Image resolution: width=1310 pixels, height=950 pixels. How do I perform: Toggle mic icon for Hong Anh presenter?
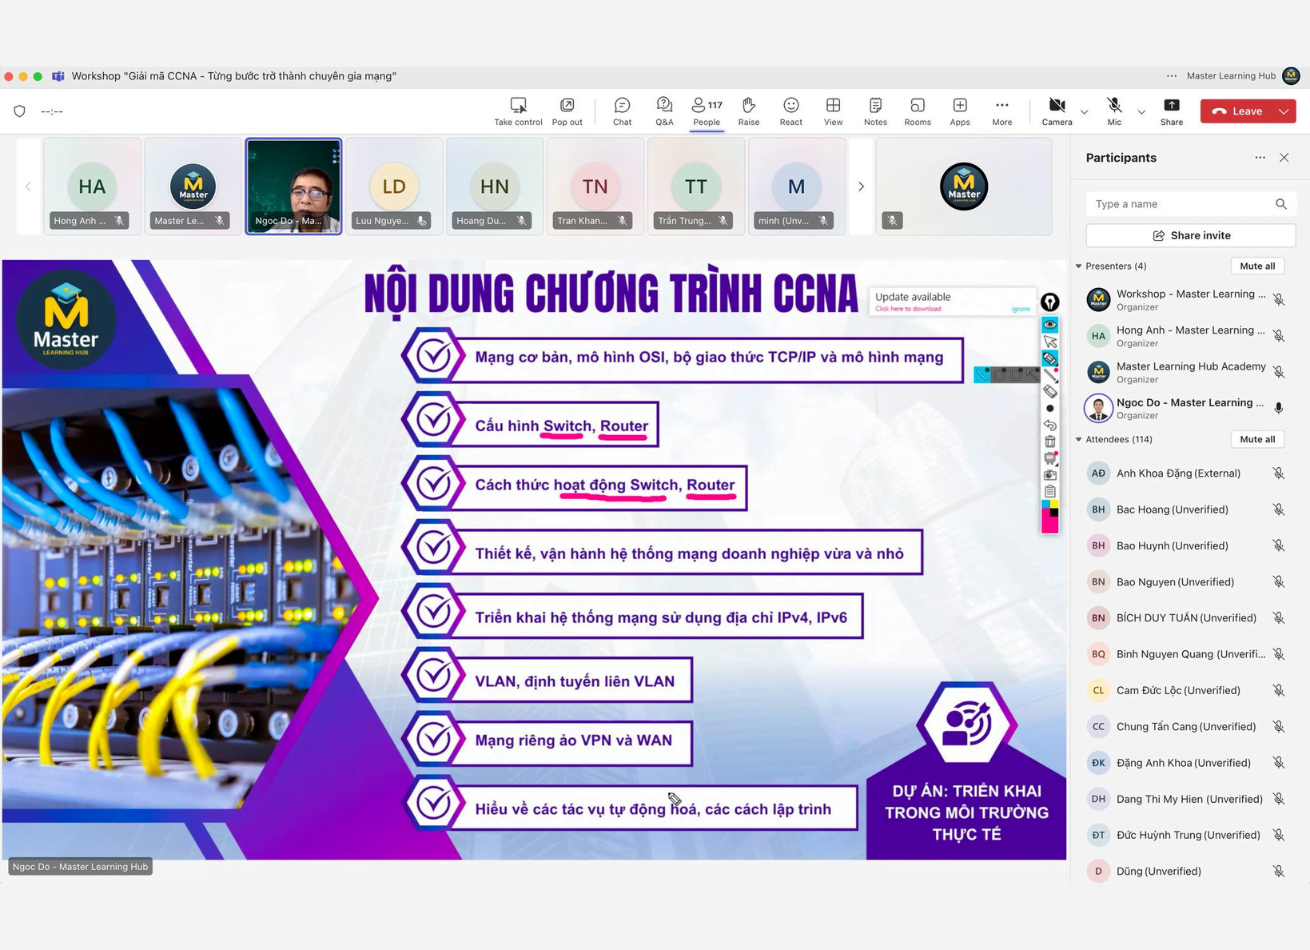[1278, 336]
